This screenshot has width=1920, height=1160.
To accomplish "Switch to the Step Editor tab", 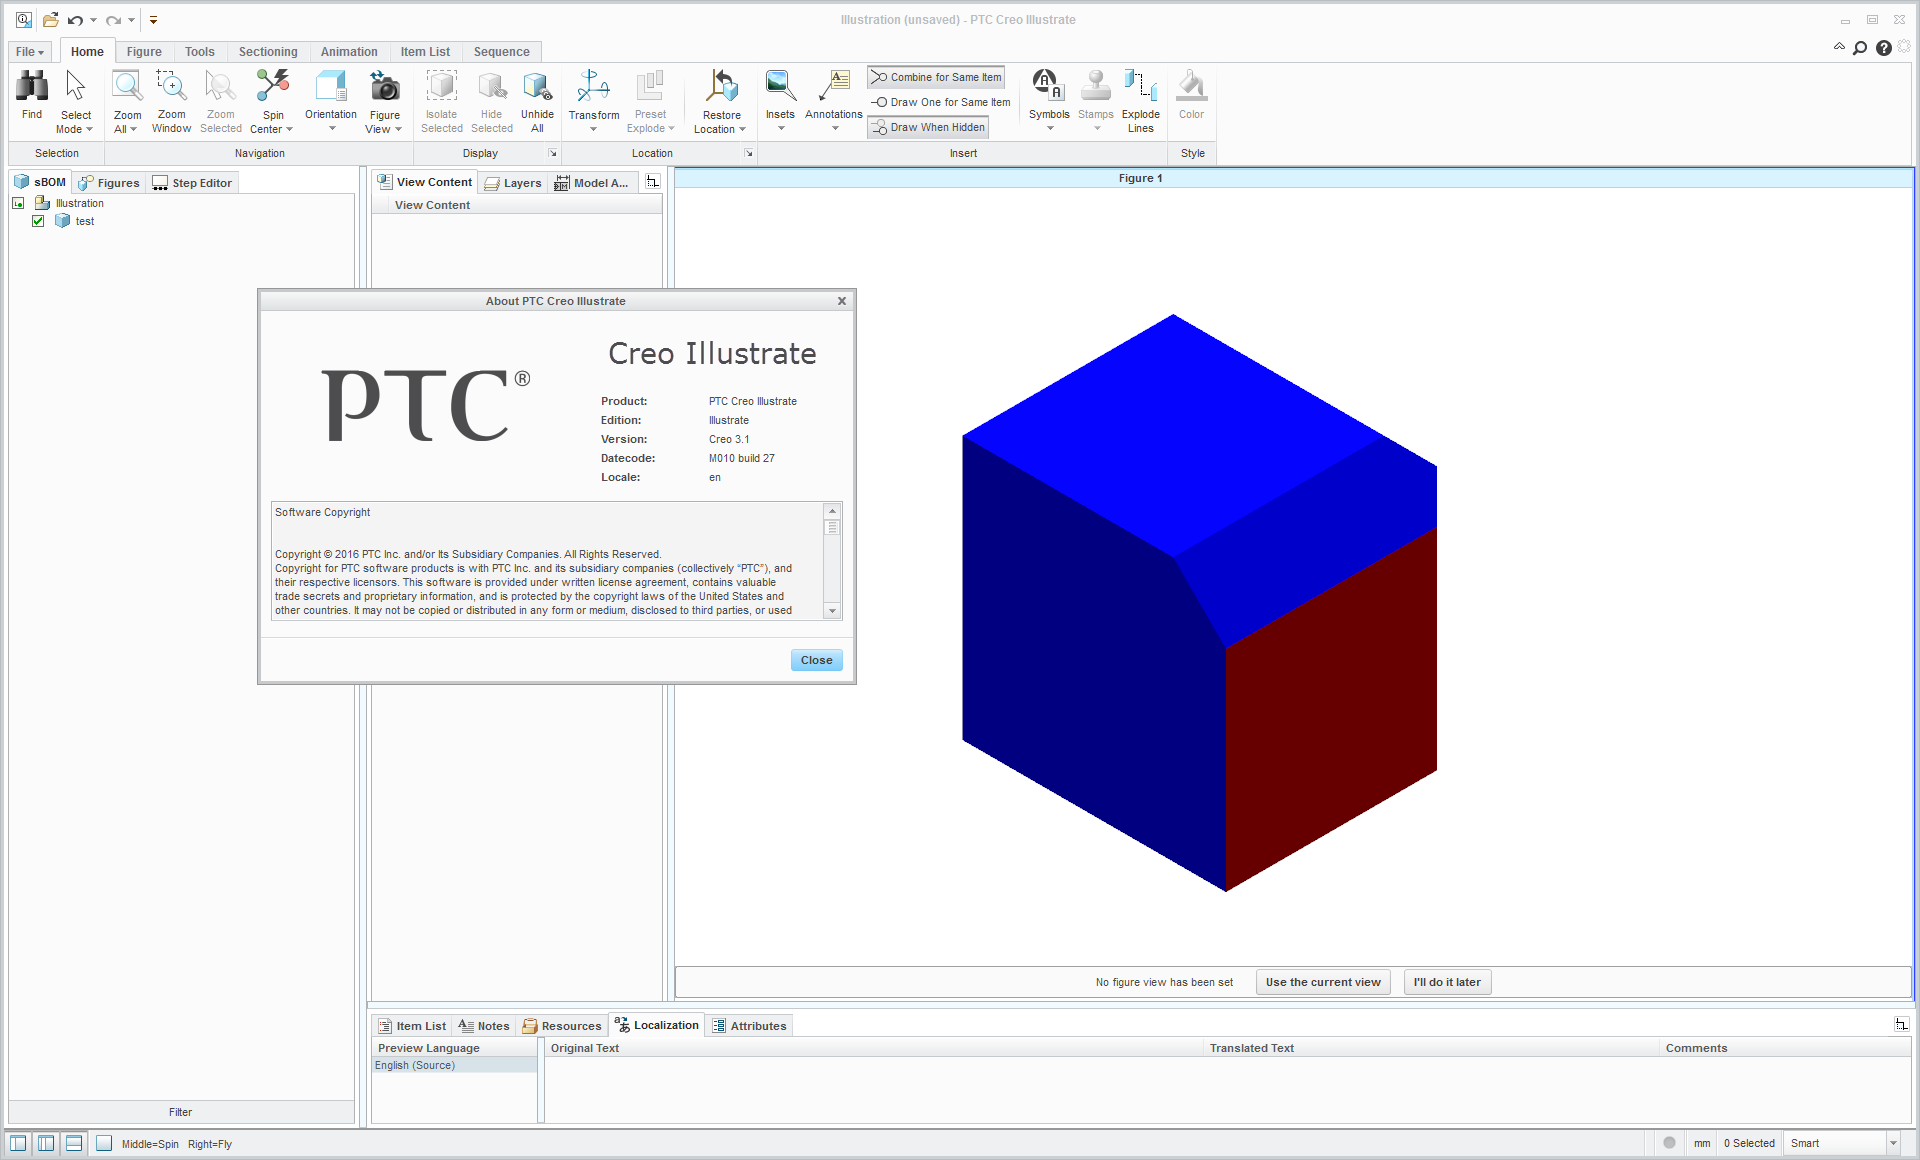I will [x=192, y=183].
